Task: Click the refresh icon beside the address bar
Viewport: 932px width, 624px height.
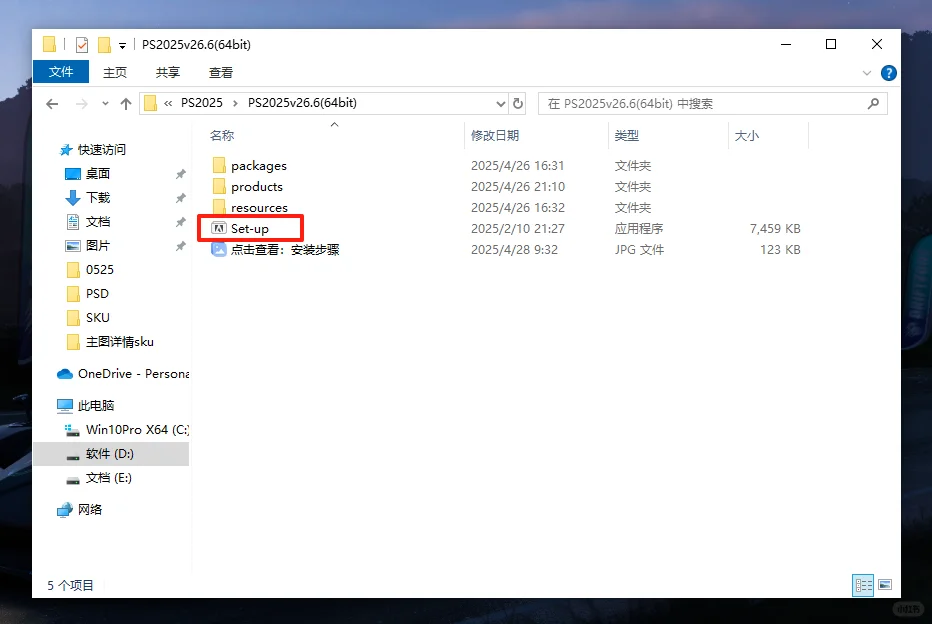Action: [x=519, y=103]
